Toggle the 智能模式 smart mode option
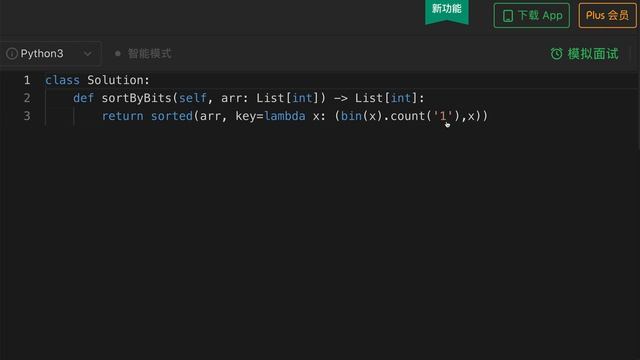 coord(143,53)
